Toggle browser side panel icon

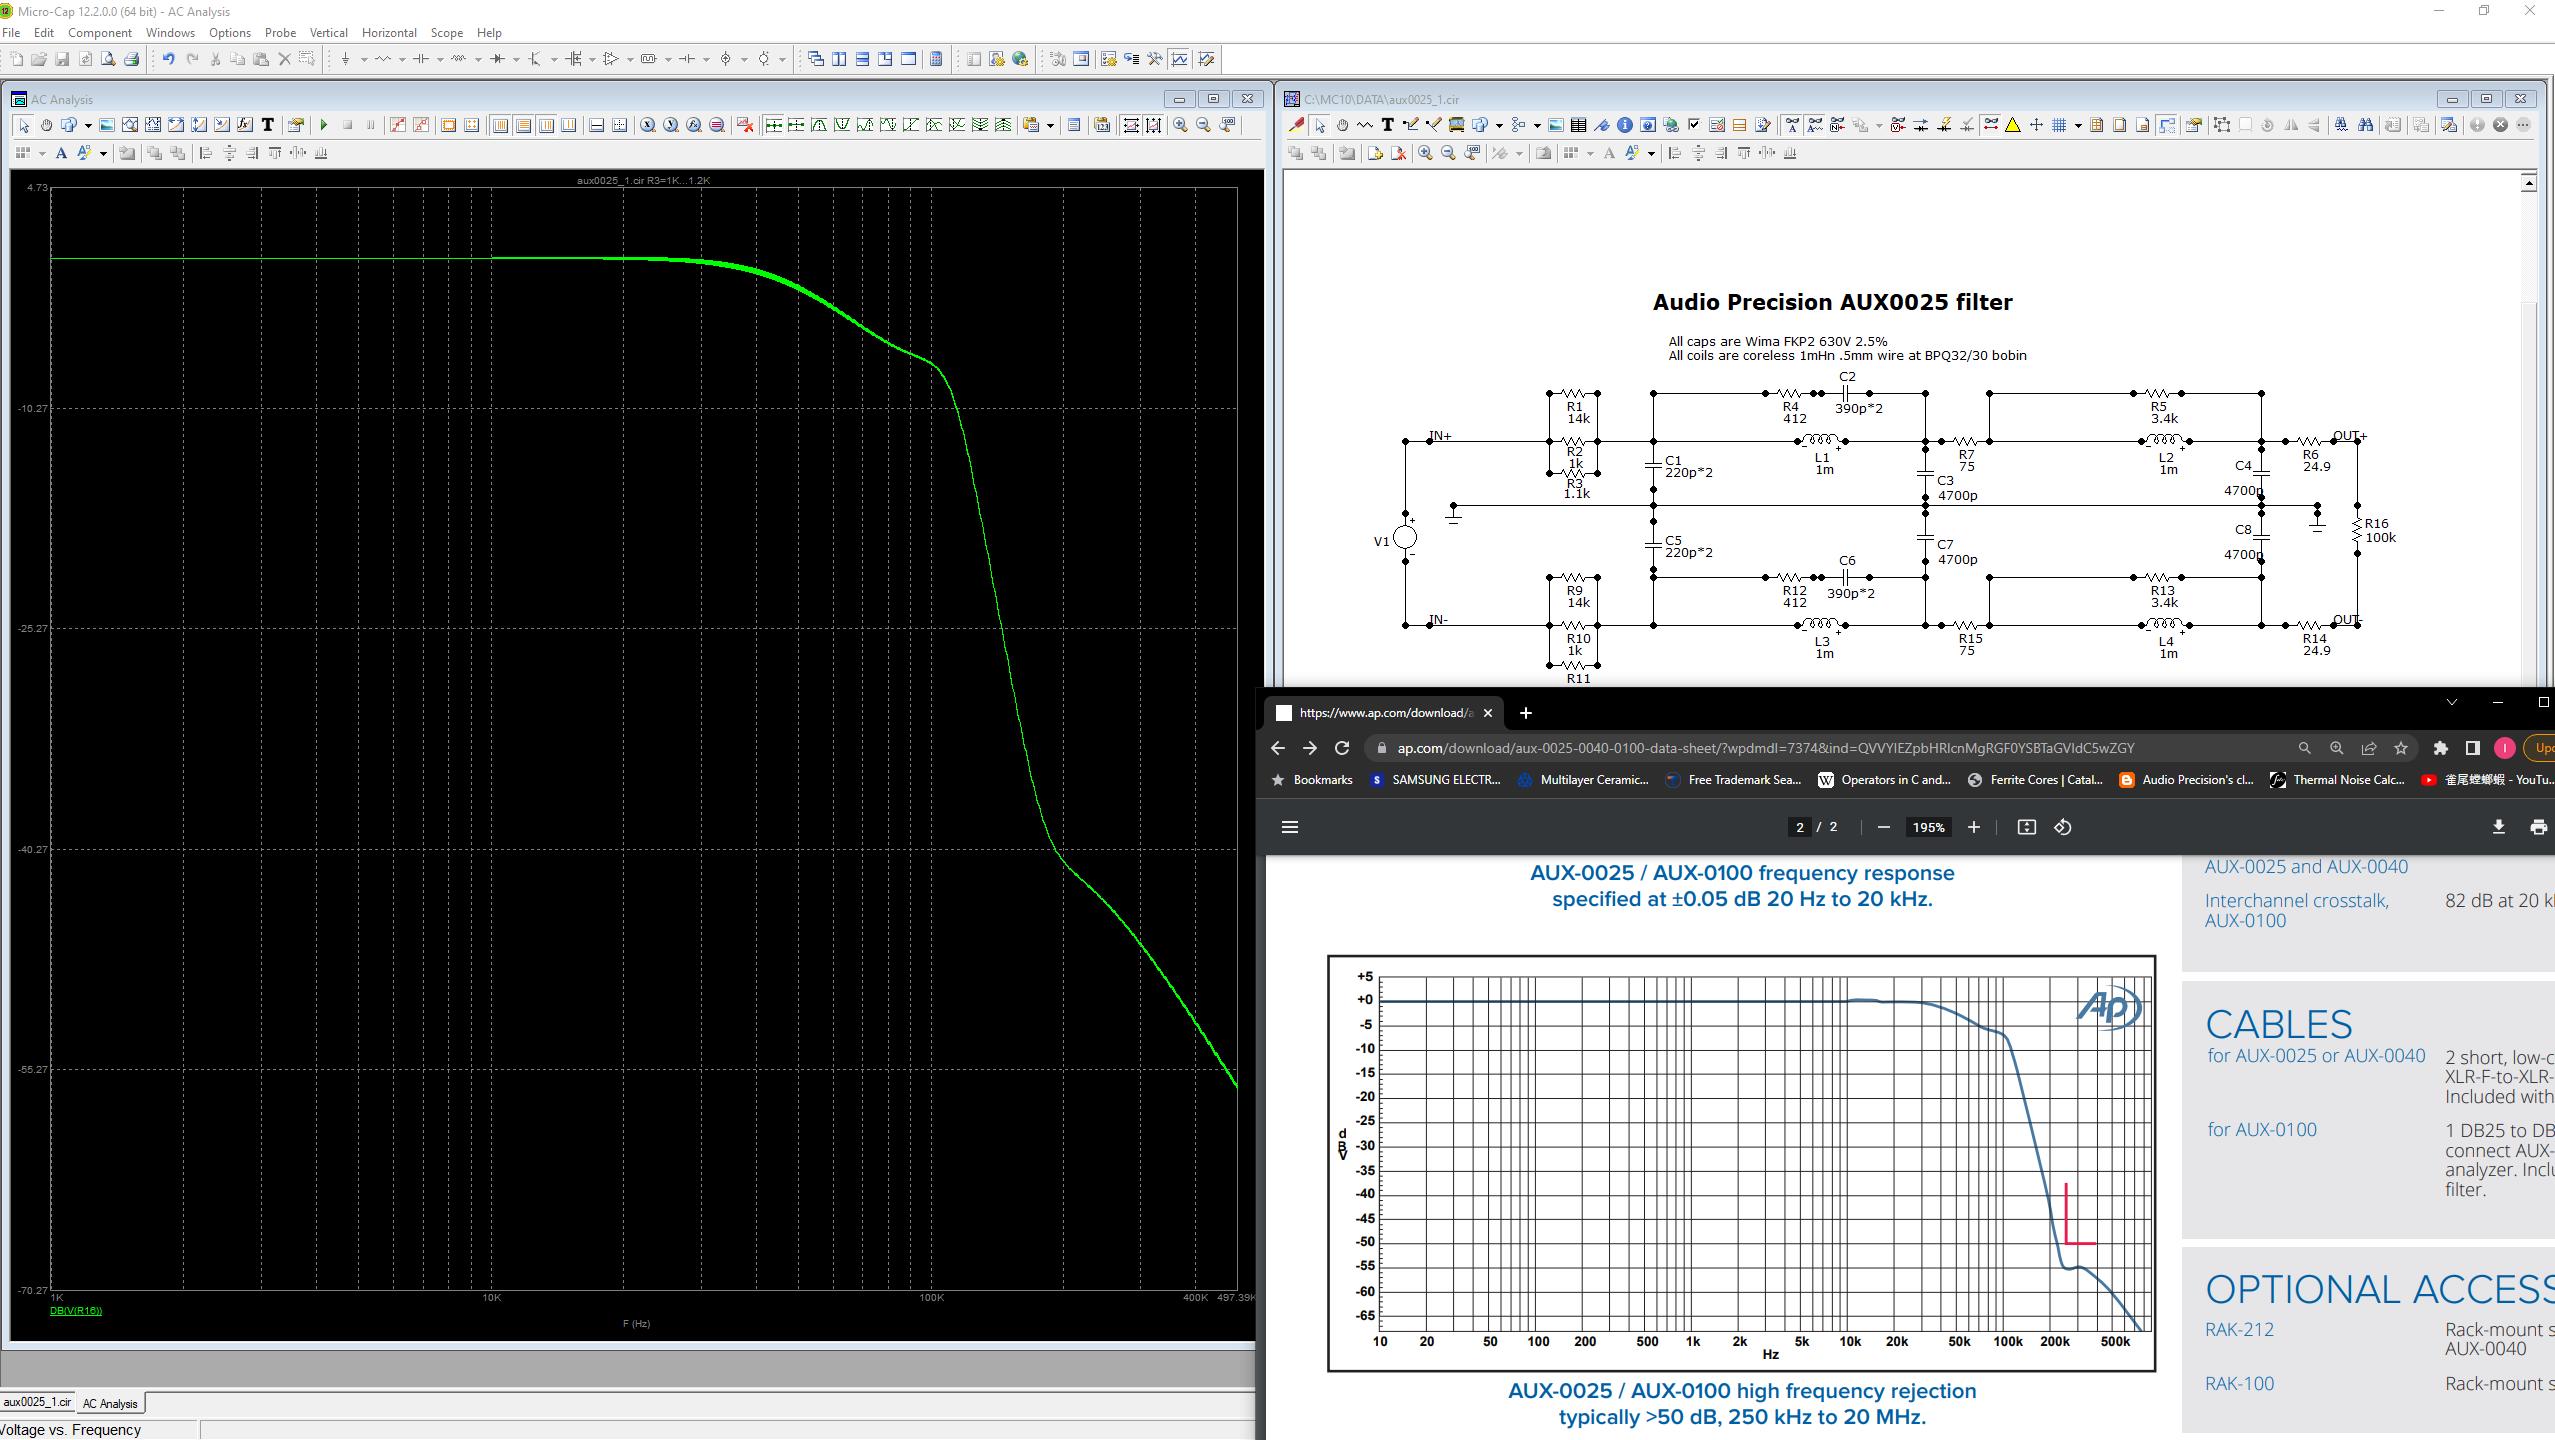pyautogui.click(x=2473, y=748)
